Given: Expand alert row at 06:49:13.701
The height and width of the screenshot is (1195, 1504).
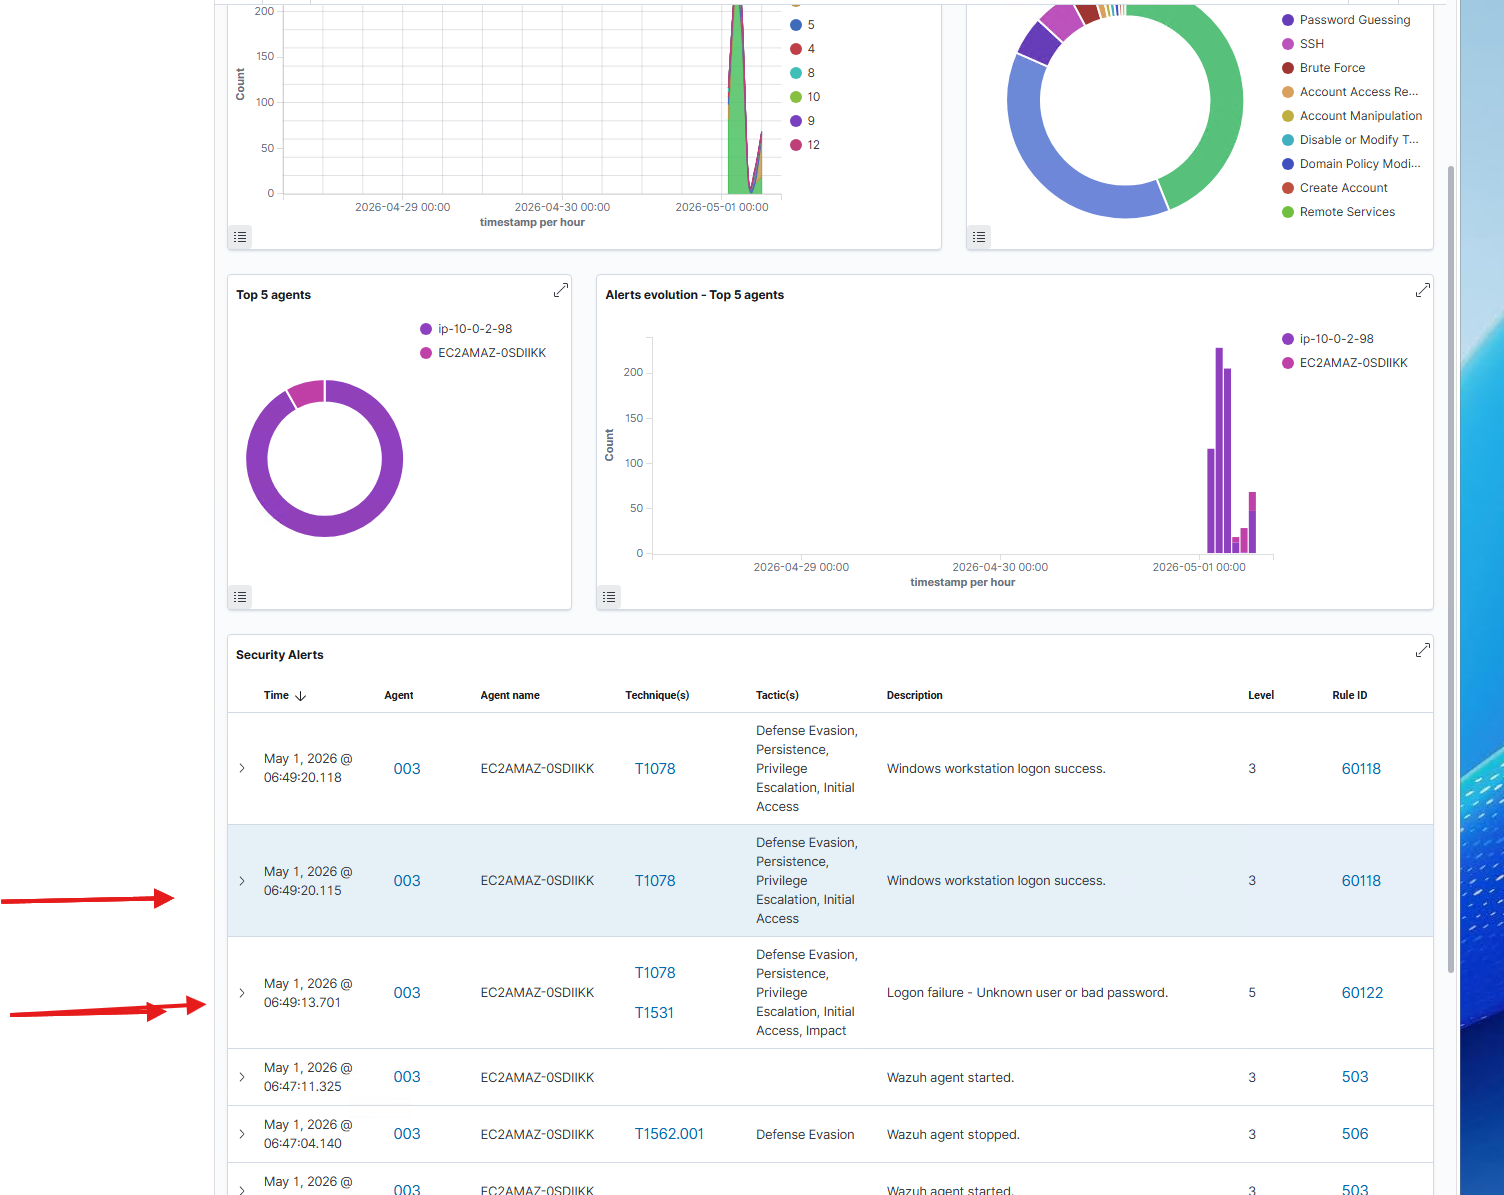Looking at the screenshot, I should (242, 993).
